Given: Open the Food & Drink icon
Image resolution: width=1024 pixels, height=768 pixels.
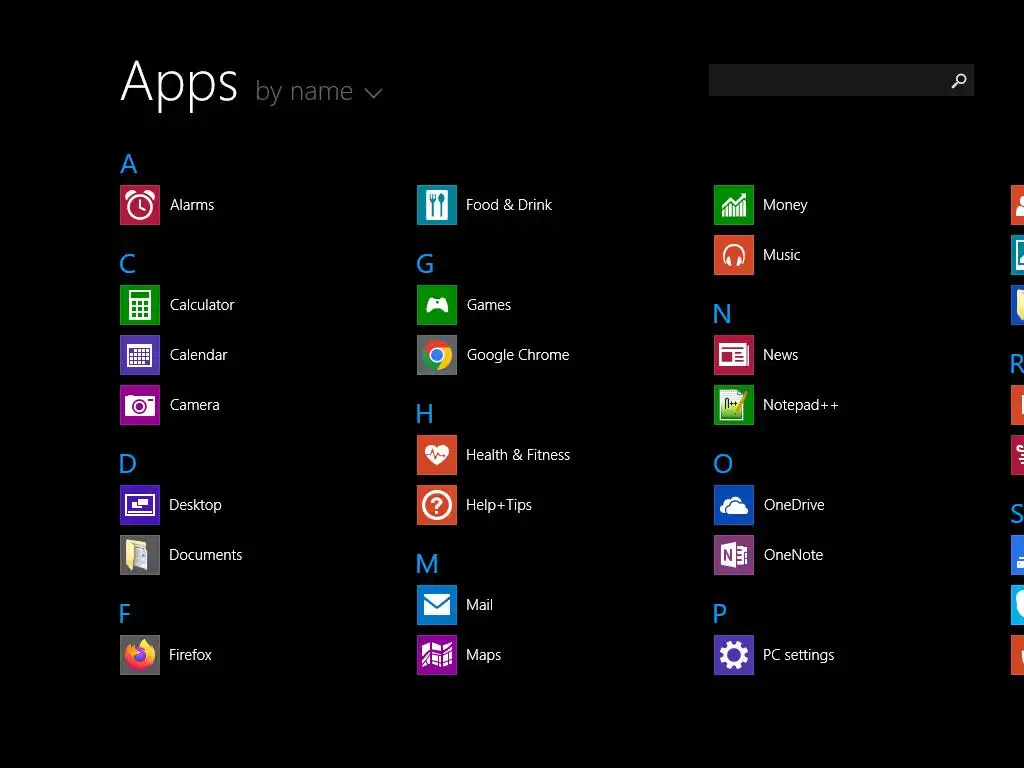Looking at the screenshot, I should point(437,205).
